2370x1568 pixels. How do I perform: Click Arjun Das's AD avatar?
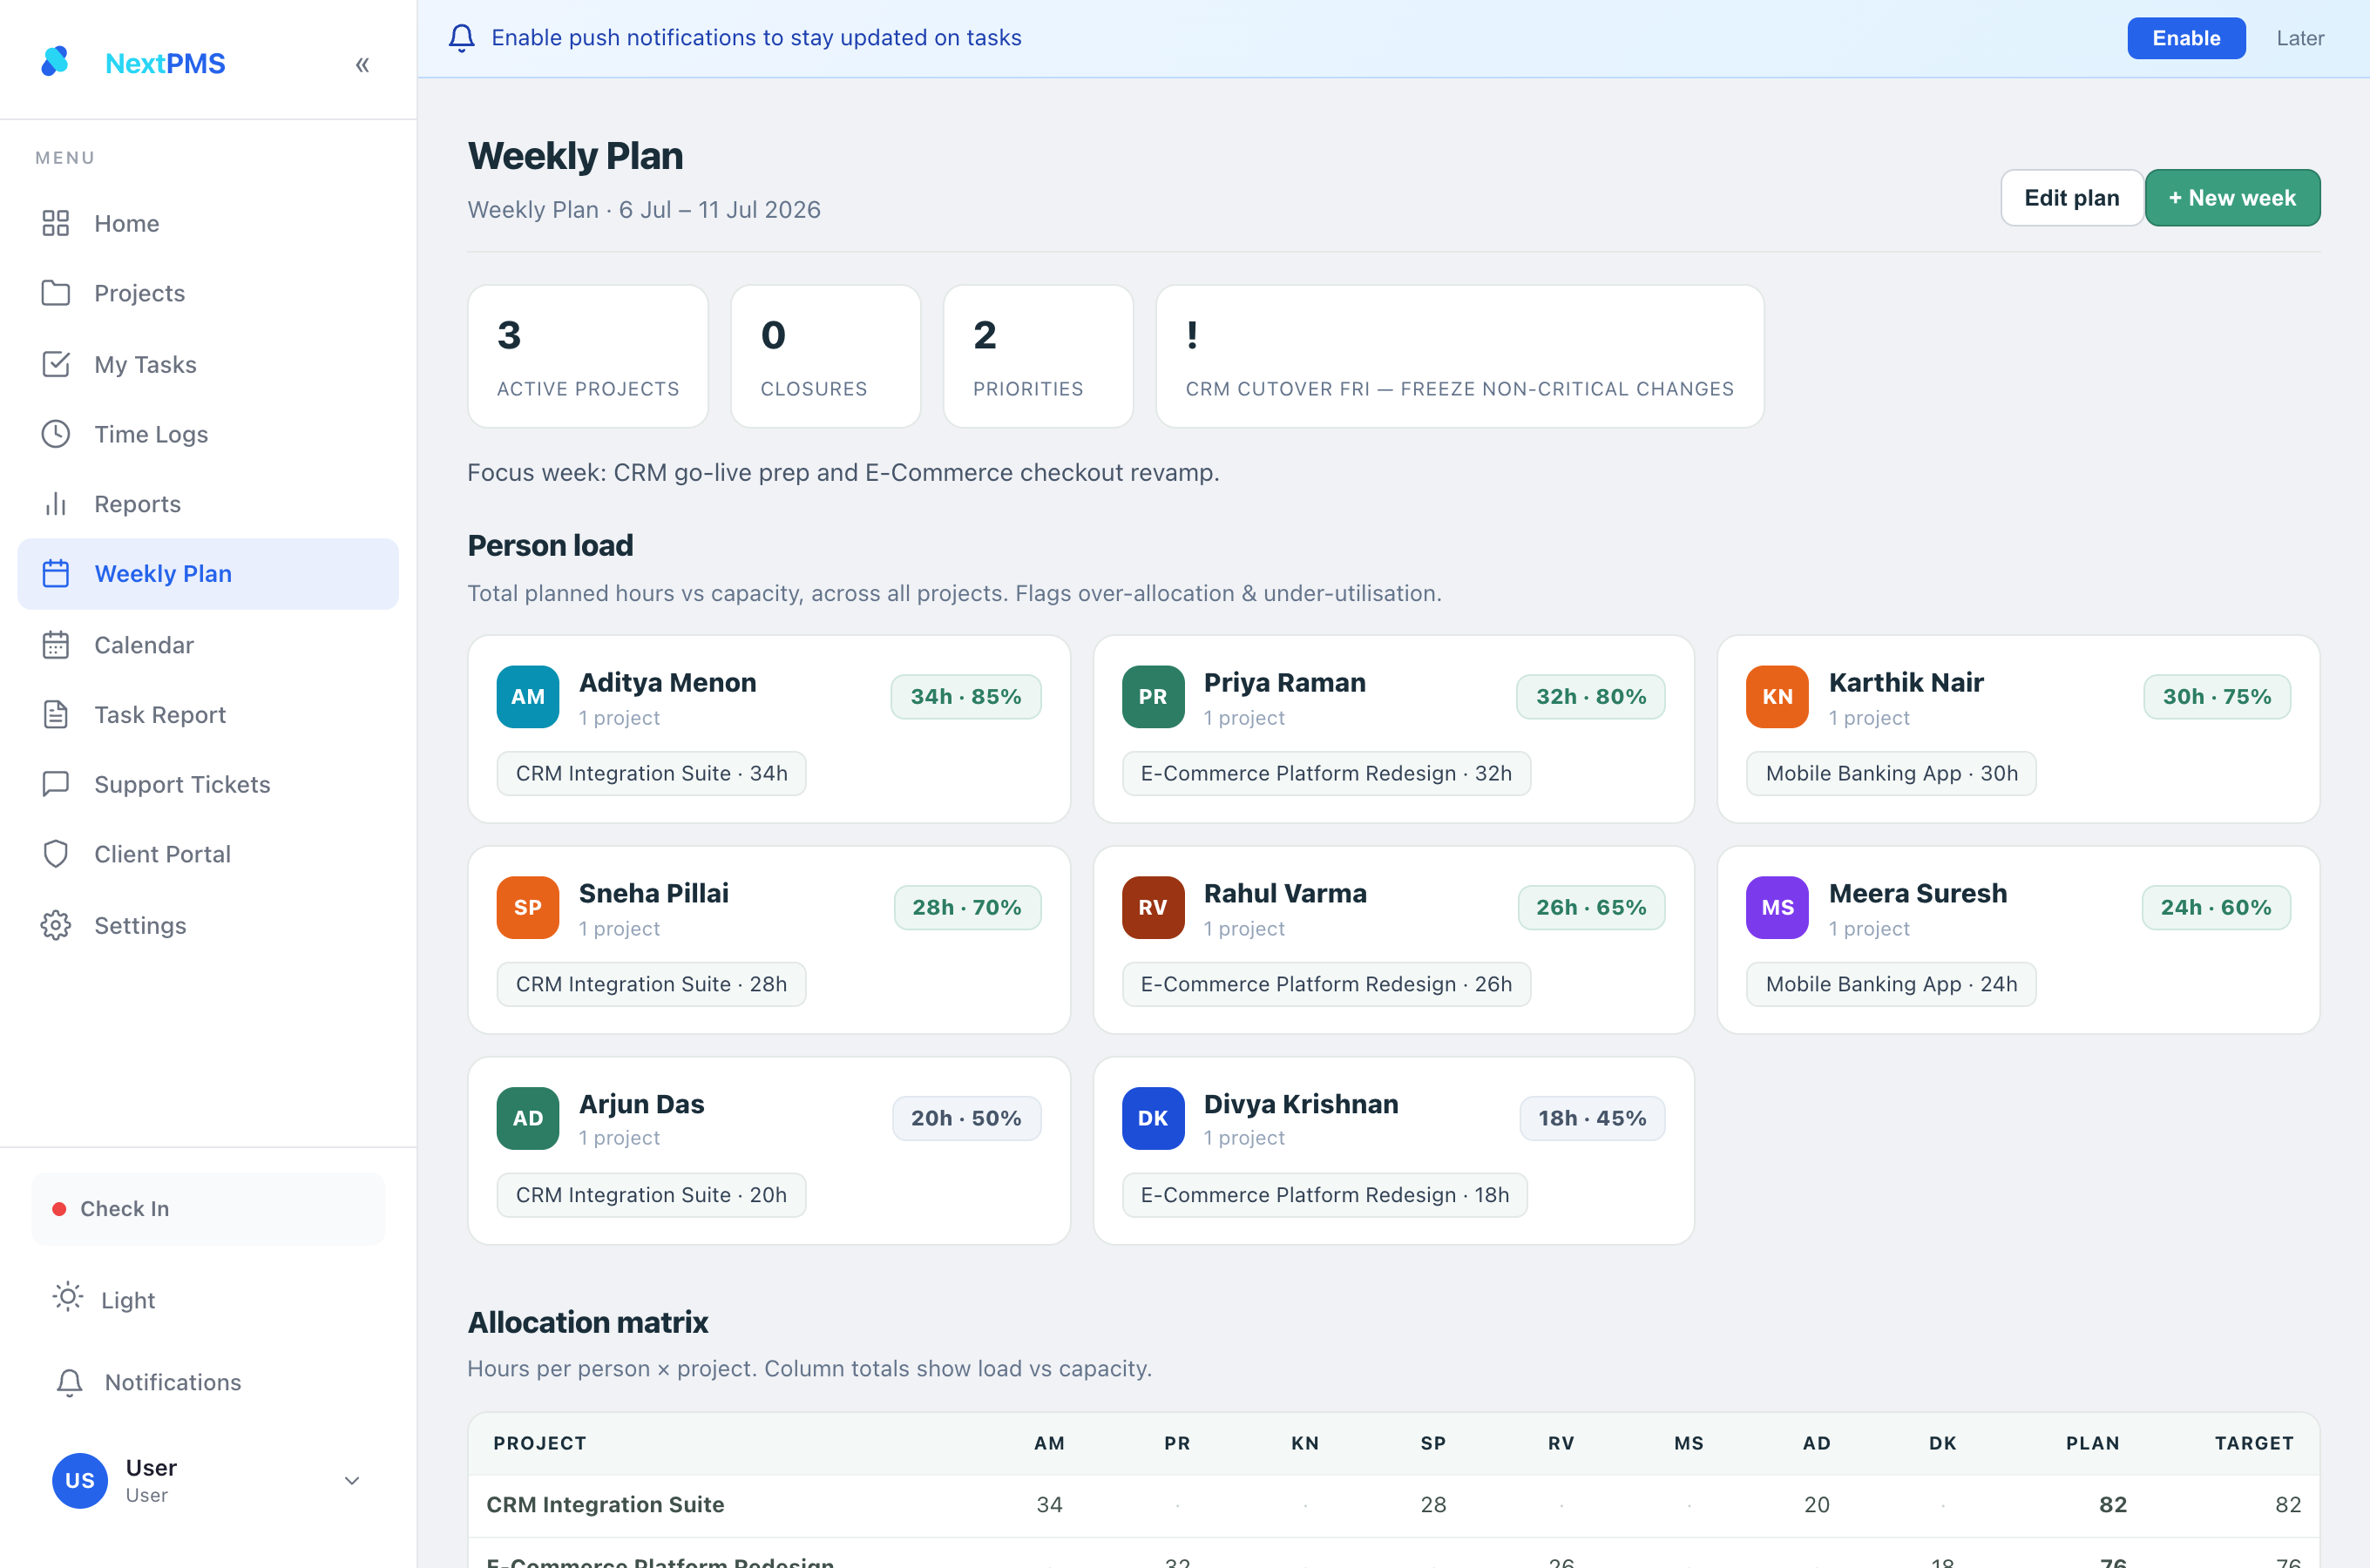pos(528,1119)
